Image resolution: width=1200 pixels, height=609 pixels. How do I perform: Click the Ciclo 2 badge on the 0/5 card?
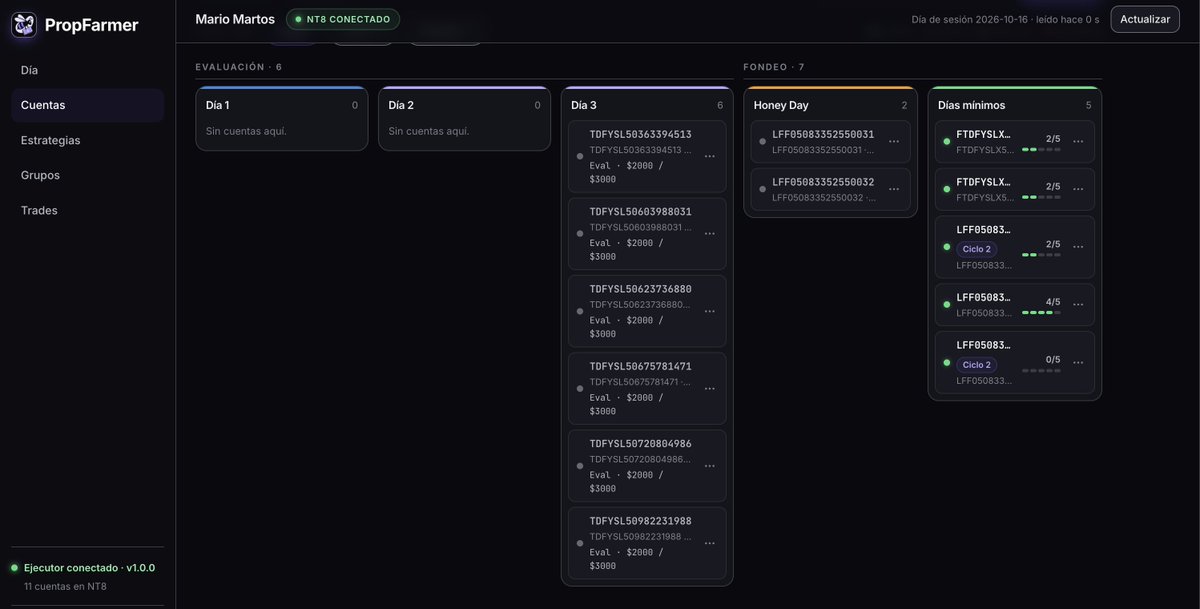coord(977,365)
